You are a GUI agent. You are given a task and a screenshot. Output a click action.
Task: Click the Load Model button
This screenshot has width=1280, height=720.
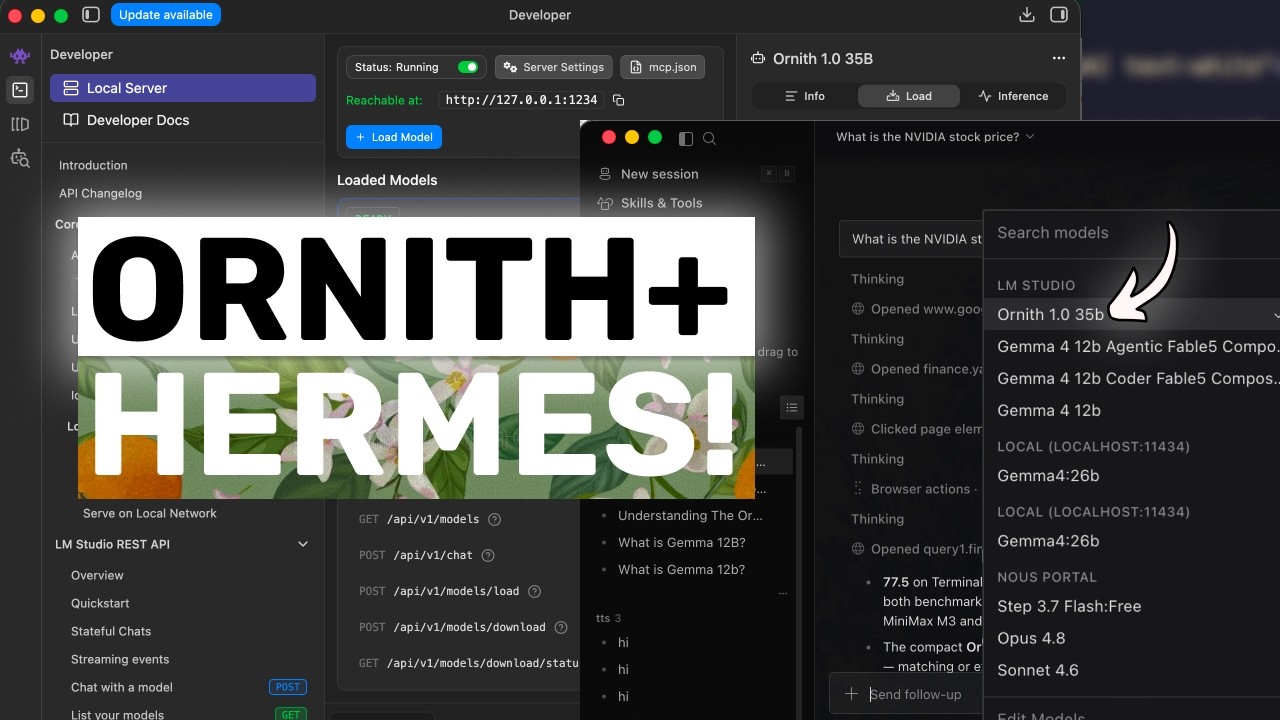pyautogui.click(x=394, y=137)
